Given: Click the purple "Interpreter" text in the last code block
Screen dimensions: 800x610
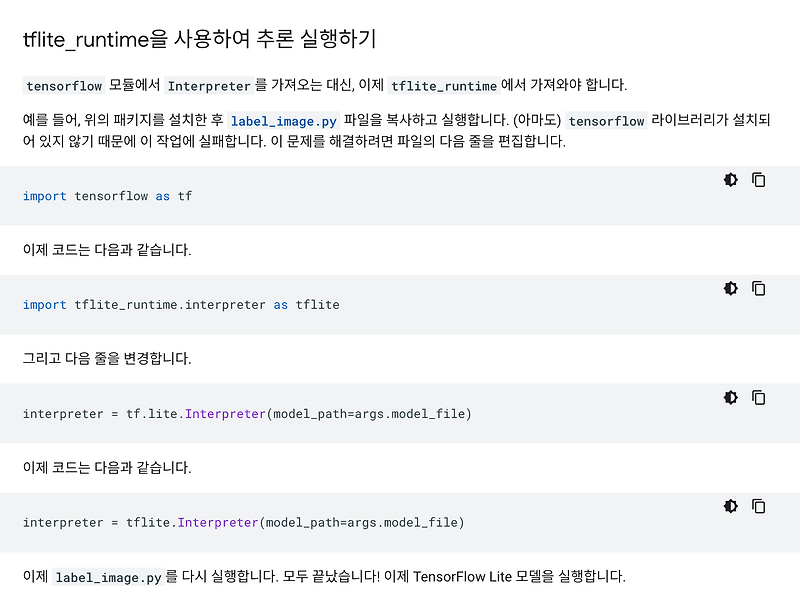Looking at the screenshot, I should [218, 522].
